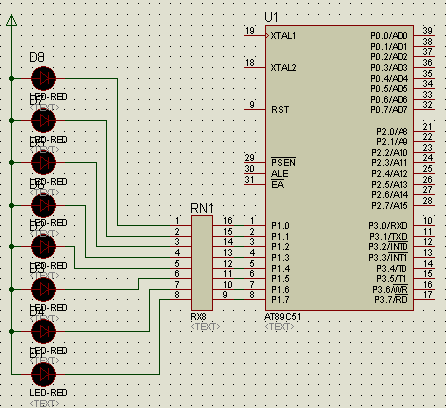Select the U1 reference designator text
This screenshot has width=446, height=408.
(x=271, y=17)
